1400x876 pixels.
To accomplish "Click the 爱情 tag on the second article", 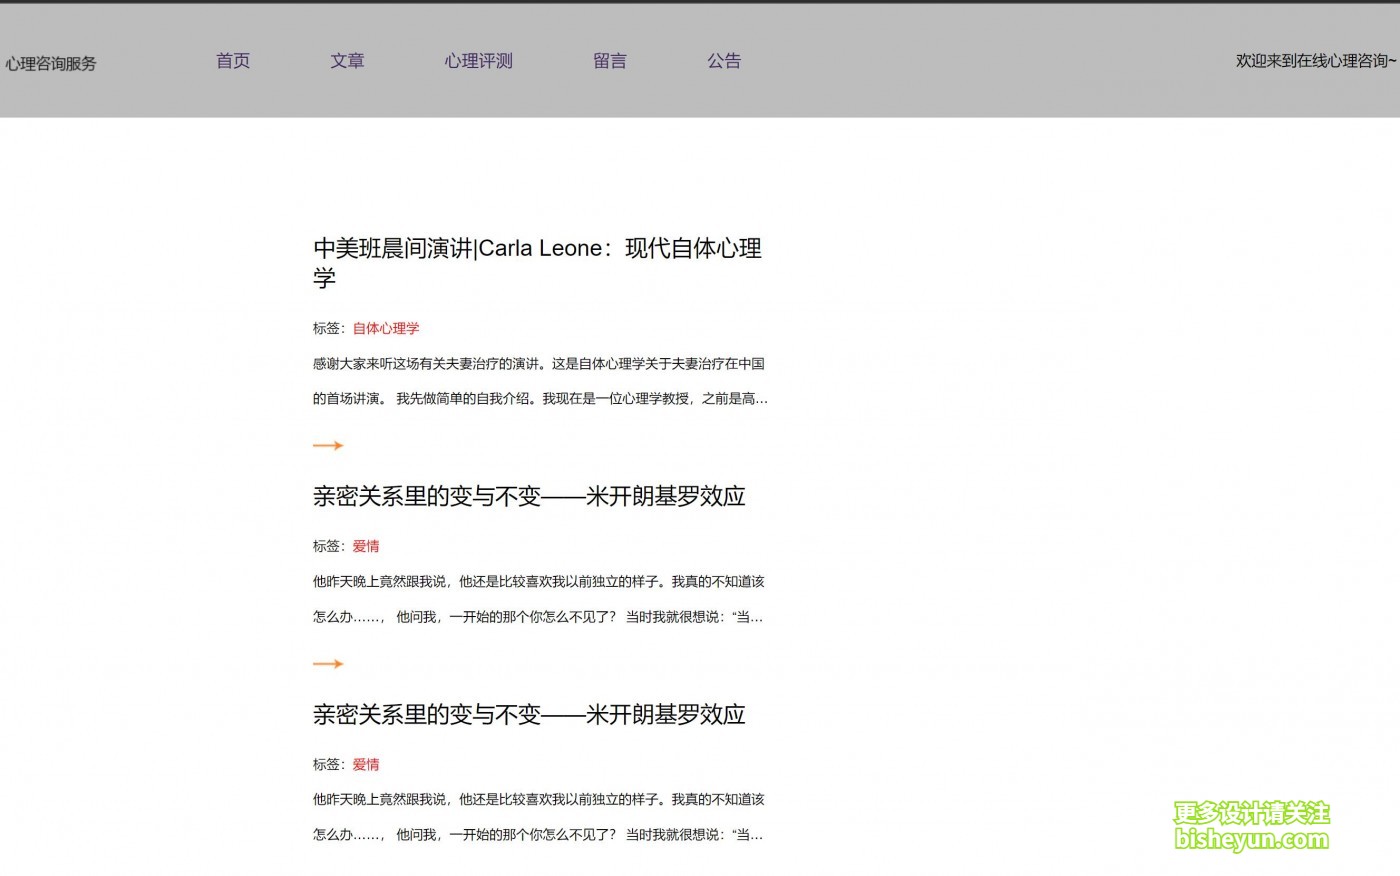I will (366, 546).
